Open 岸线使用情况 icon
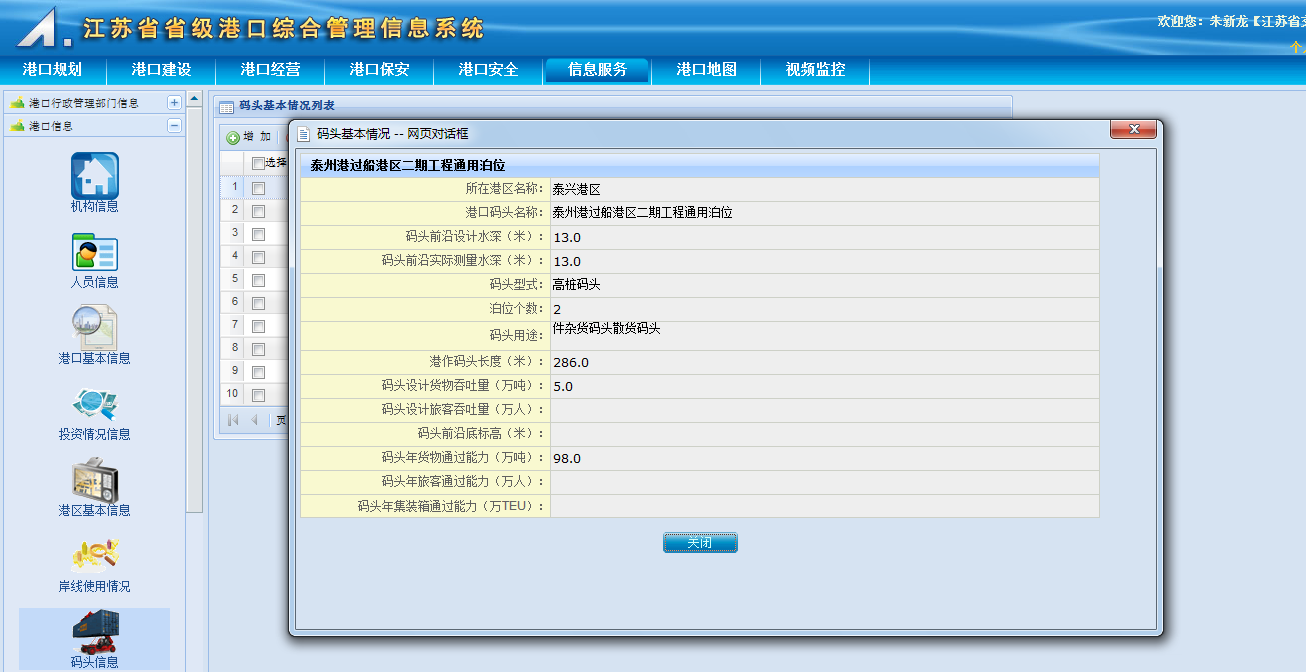Viewport: 1306px width, 672px height. coord(95,555)
